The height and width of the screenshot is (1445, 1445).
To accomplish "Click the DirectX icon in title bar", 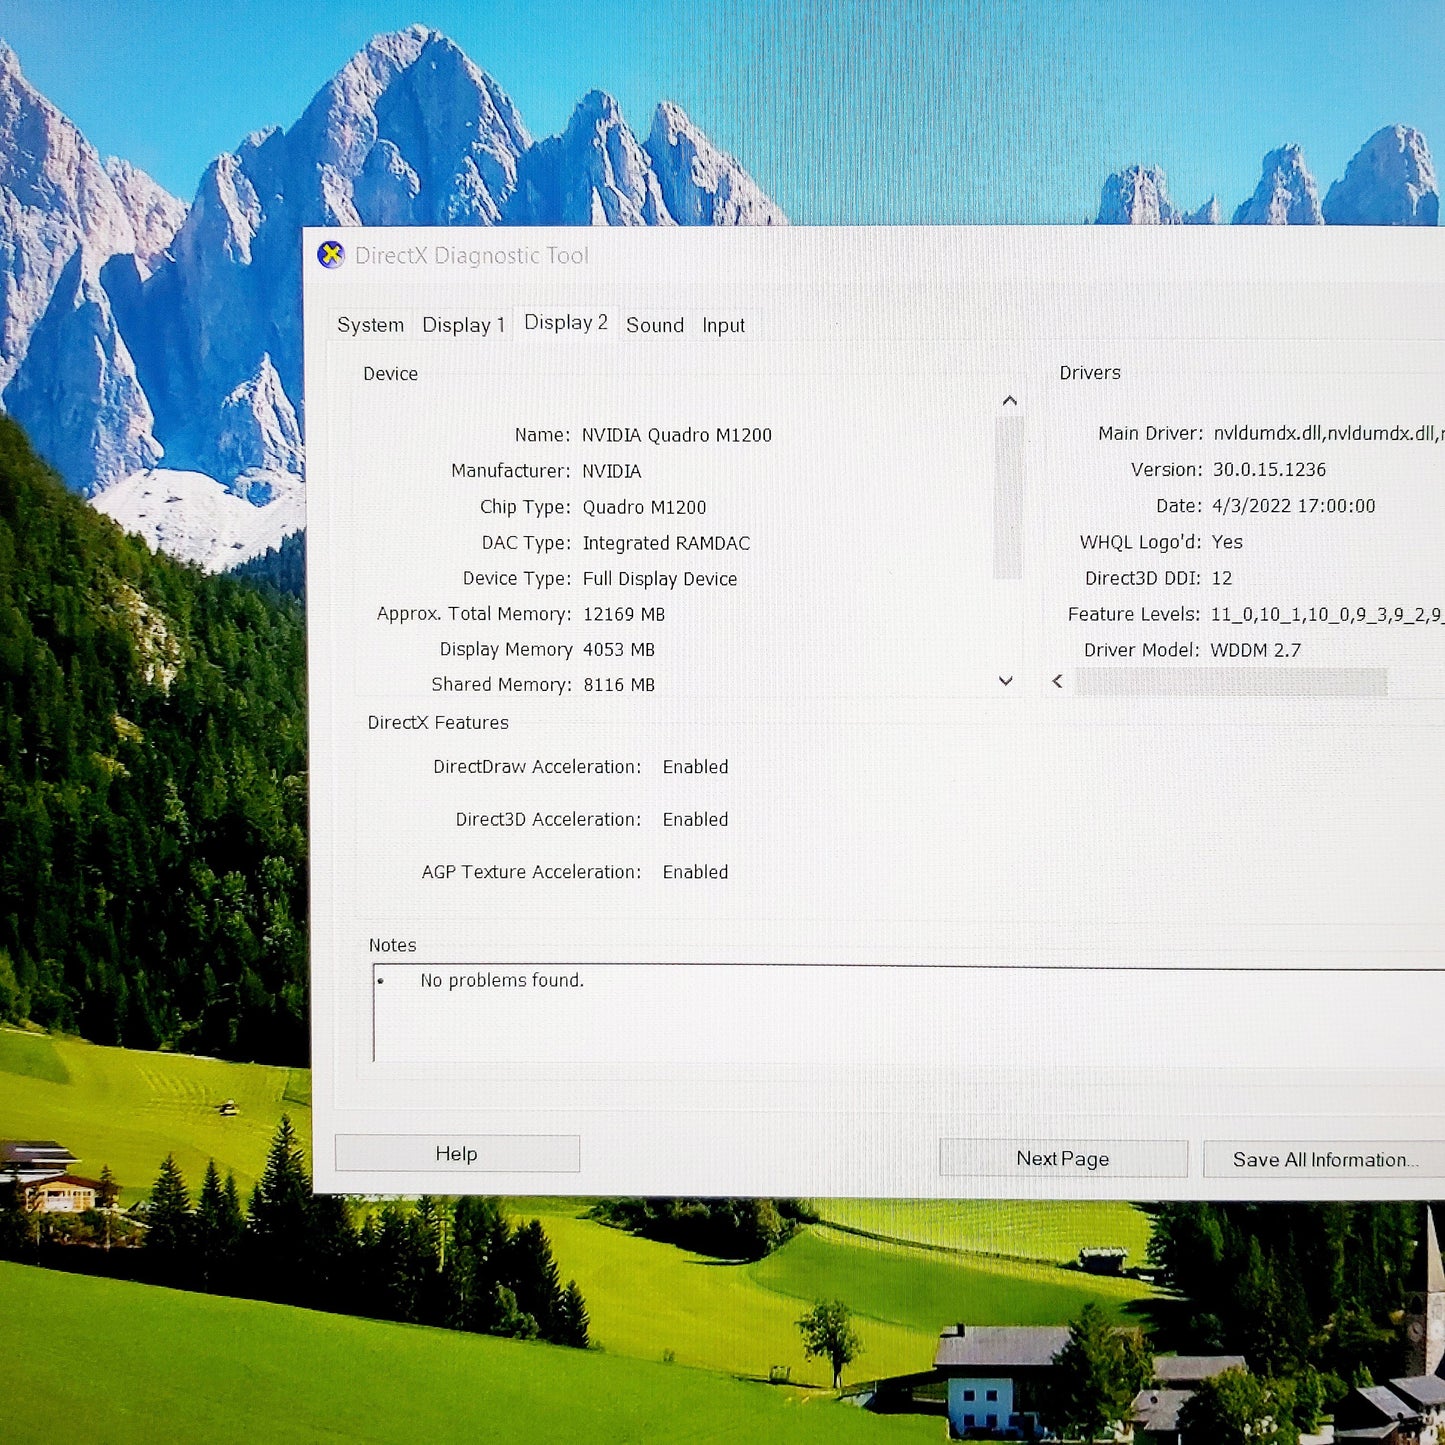I will 331,255.
